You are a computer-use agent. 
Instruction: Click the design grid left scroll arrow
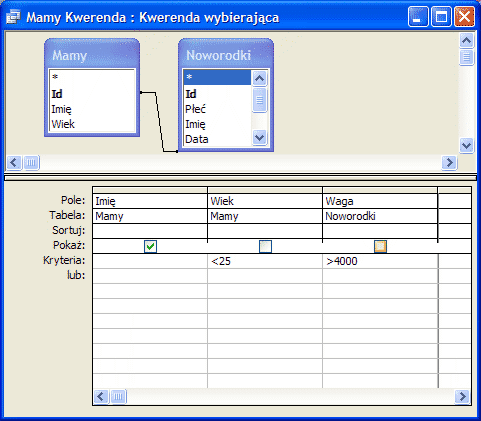[101, 397]
